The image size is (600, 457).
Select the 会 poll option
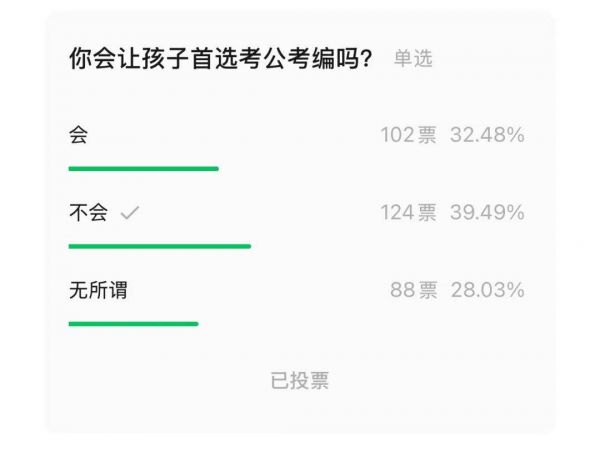tap(78, 135)
